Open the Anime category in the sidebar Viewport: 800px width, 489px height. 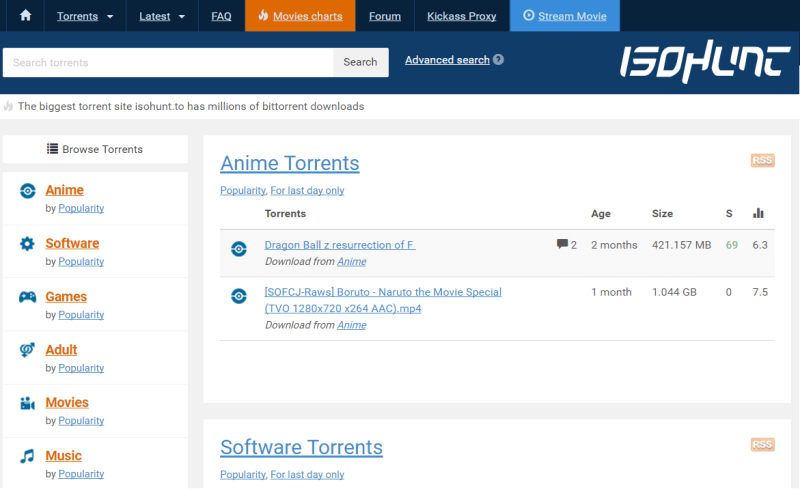64,190
